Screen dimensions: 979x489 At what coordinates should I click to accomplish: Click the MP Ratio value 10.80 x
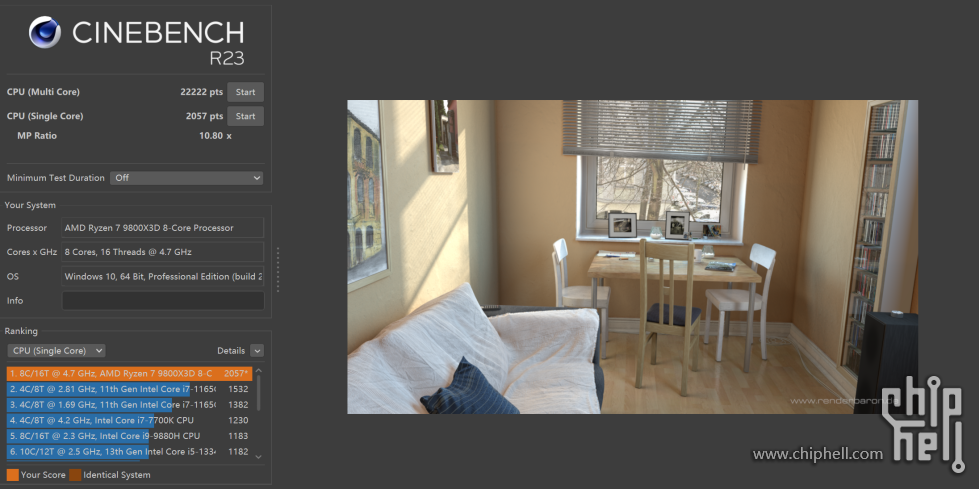coord(215,136)
